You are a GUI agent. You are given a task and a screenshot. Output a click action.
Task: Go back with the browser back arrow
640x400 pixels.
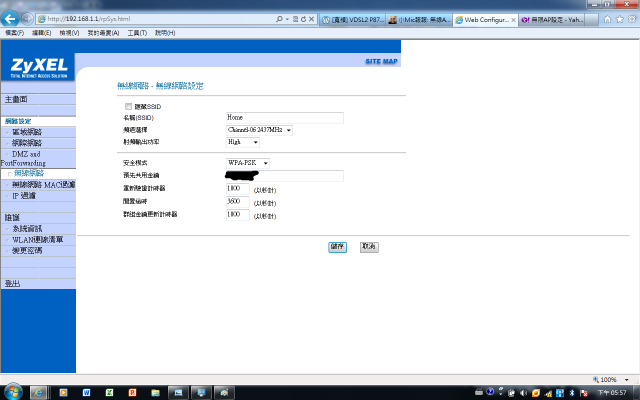click(10, 19)
